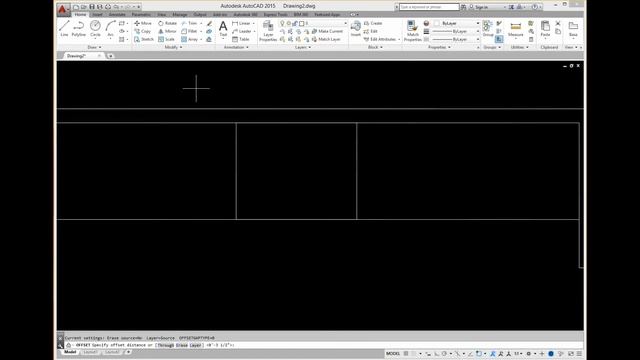This screenshot has width=640, height=360.
Task: Click the Insert block button
Action: (x=356, y=29)
